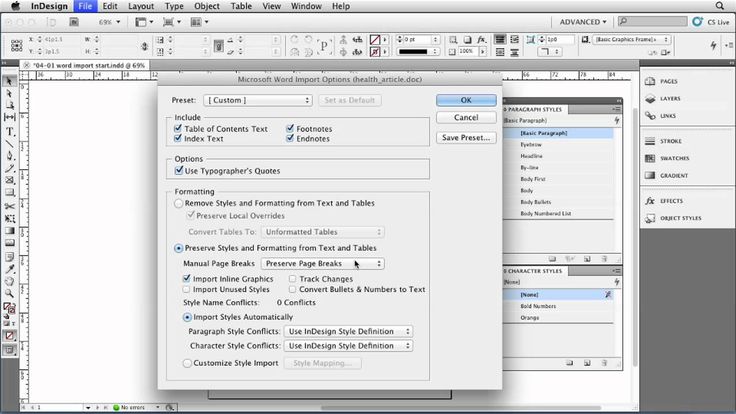Click the stroke color swatch in Control panel
Image resolution: width=736 pixels, height=414 pixels.
coord(375,52)
